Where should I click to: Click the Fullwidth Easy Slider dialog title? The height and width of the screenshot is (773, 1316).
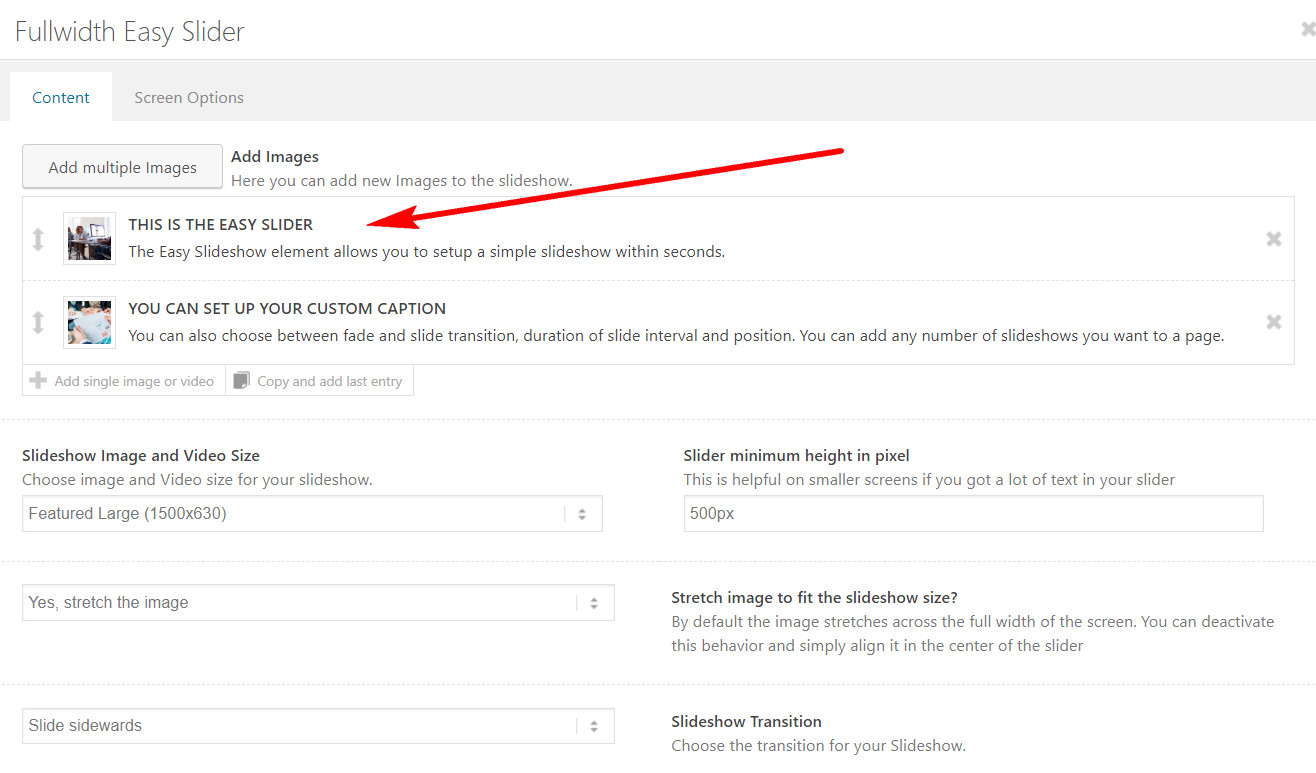pyautogui.click(x=130, y=31)
